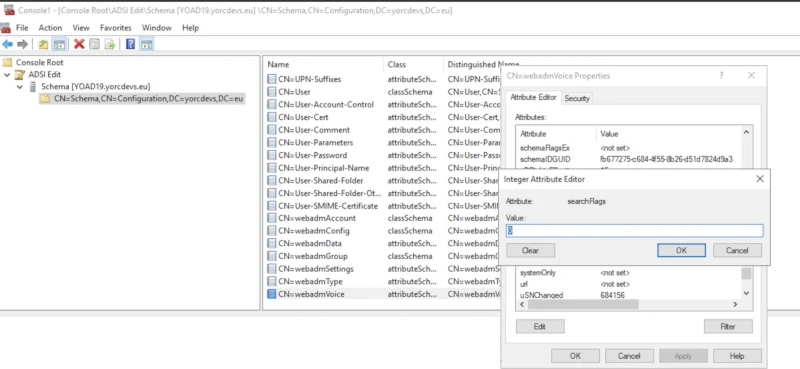800x369 pixels.
Task: Click the Attribute column header in Properties
Action: tap(533, 134)
